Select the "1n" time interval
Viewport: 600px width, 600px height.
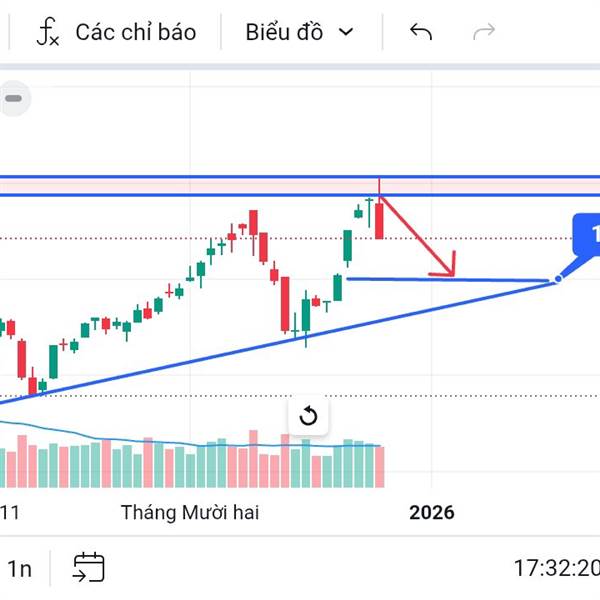pyautogui.click(x=19, y=569)
